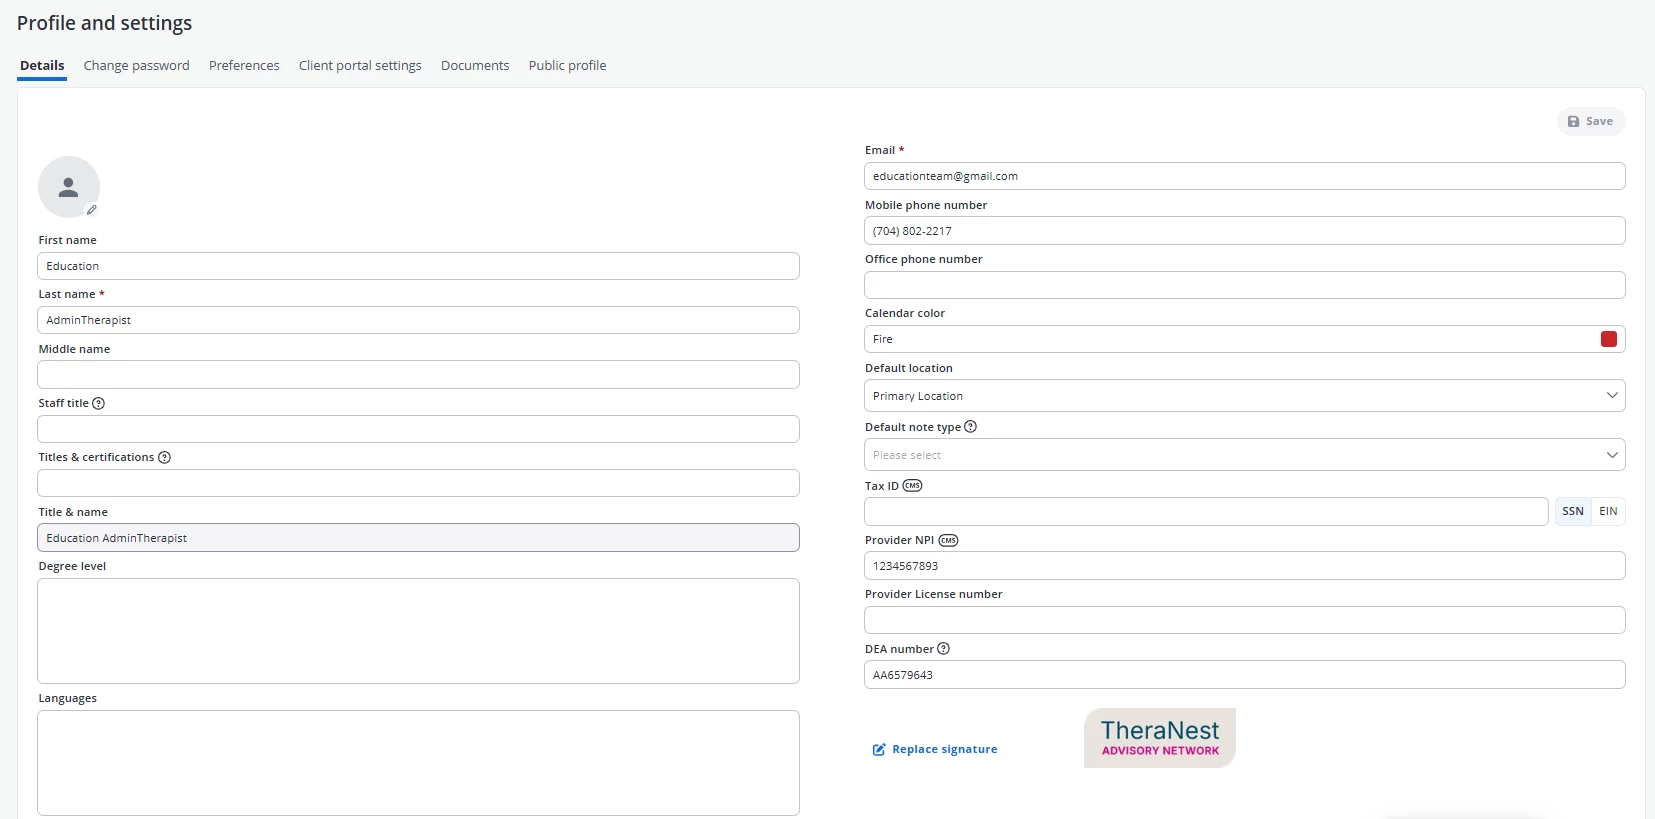The height and width of the screenshot is (819, 1655).
Task: Click the CMS badge next to Tax ID
Action: [x=912, y=486]
